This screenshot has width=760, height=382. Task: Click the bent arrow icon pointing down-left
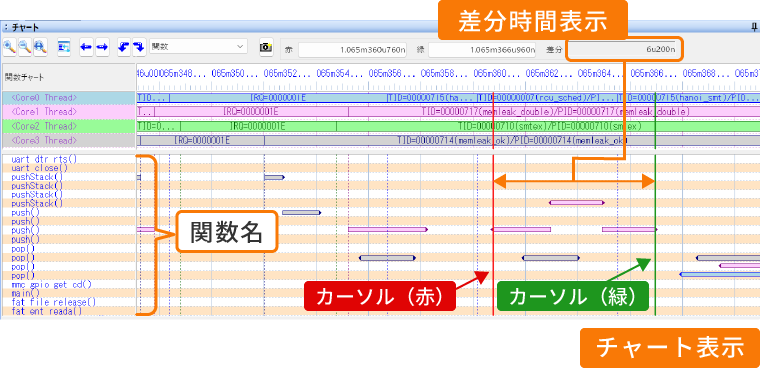[x=124, y=47]
